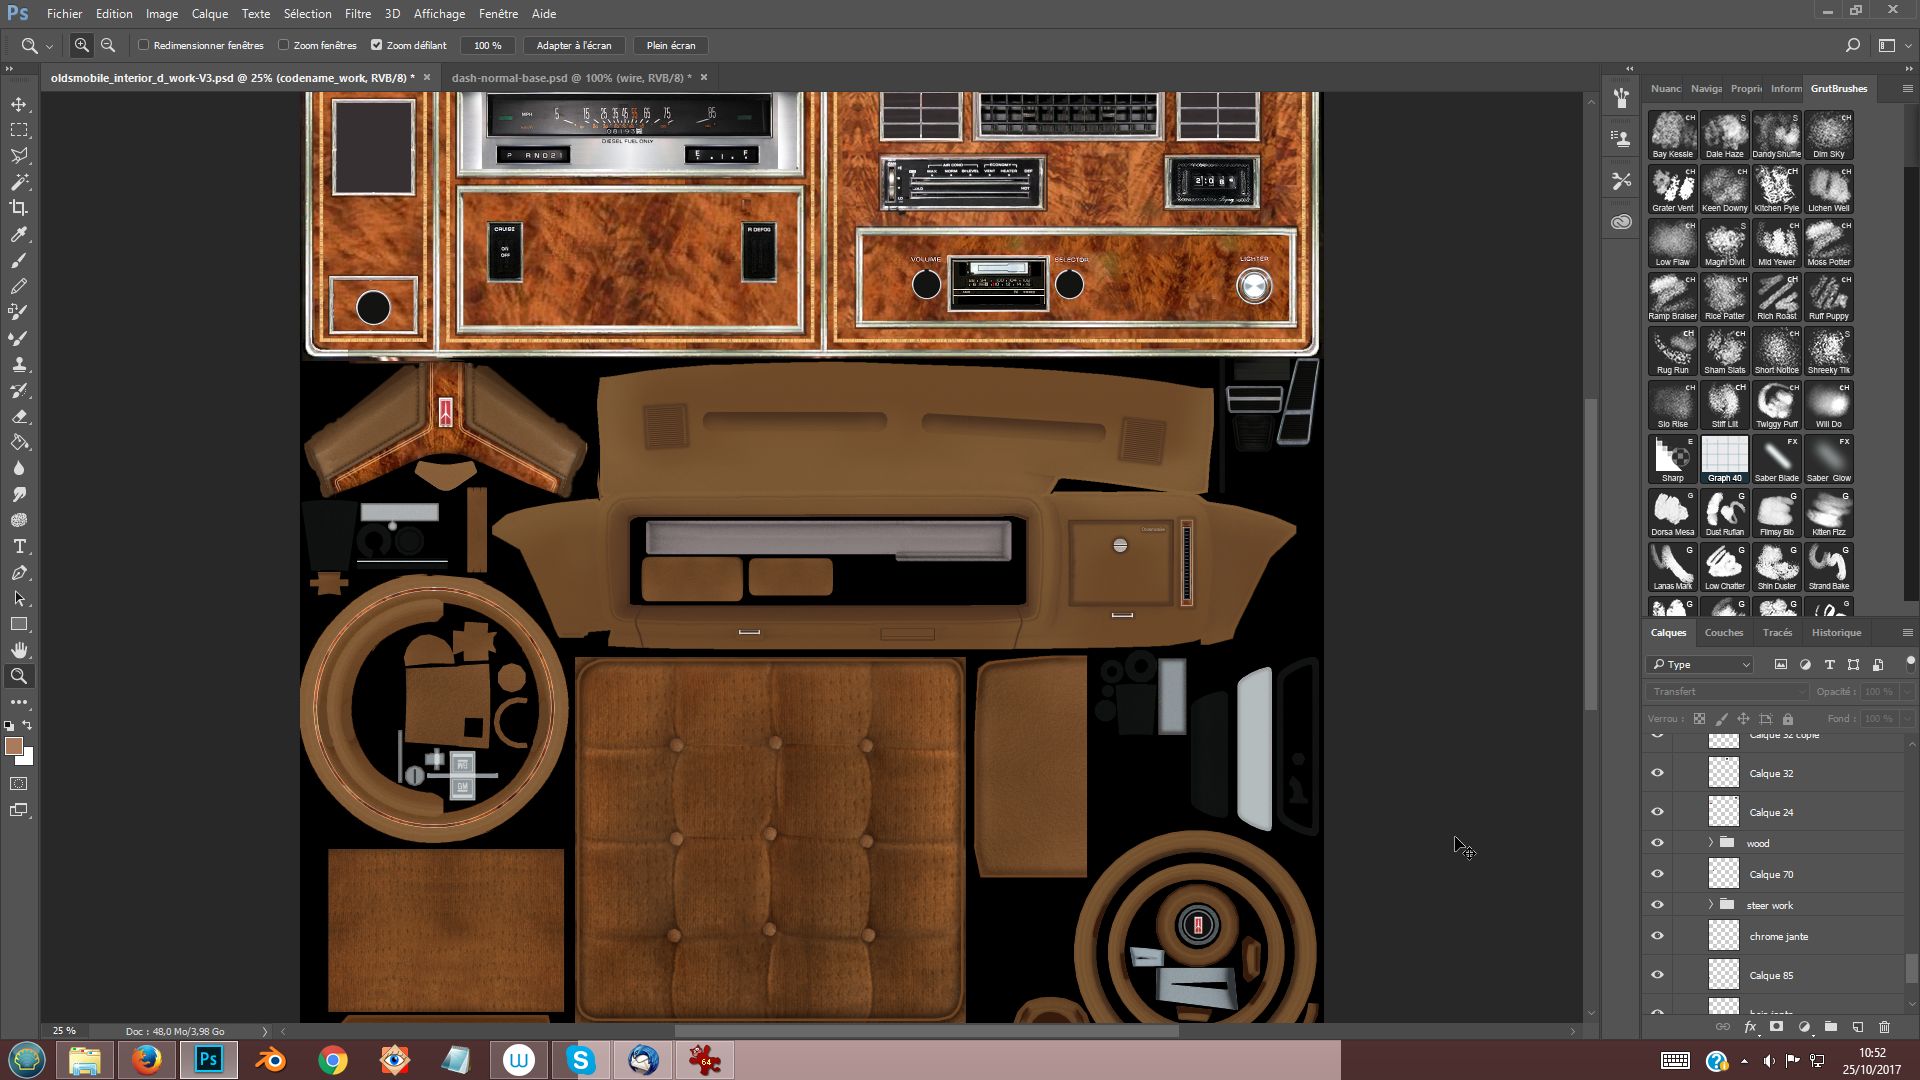Image resolution: width=1920 pixels, height=1080 pixels.
Task: Enable Redimensionner fenêtres checkbox
Action: (x=144, y=45)
